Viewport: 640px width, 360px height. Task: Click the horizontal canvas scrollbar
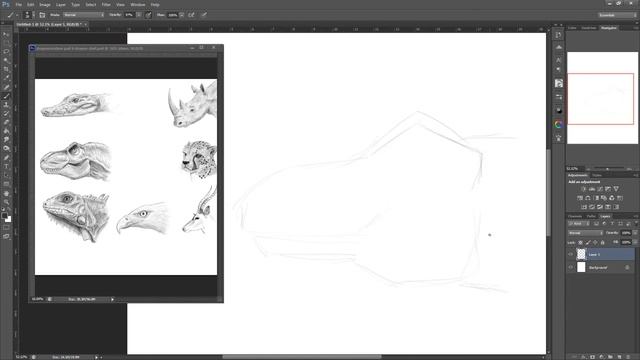(302, 357)
